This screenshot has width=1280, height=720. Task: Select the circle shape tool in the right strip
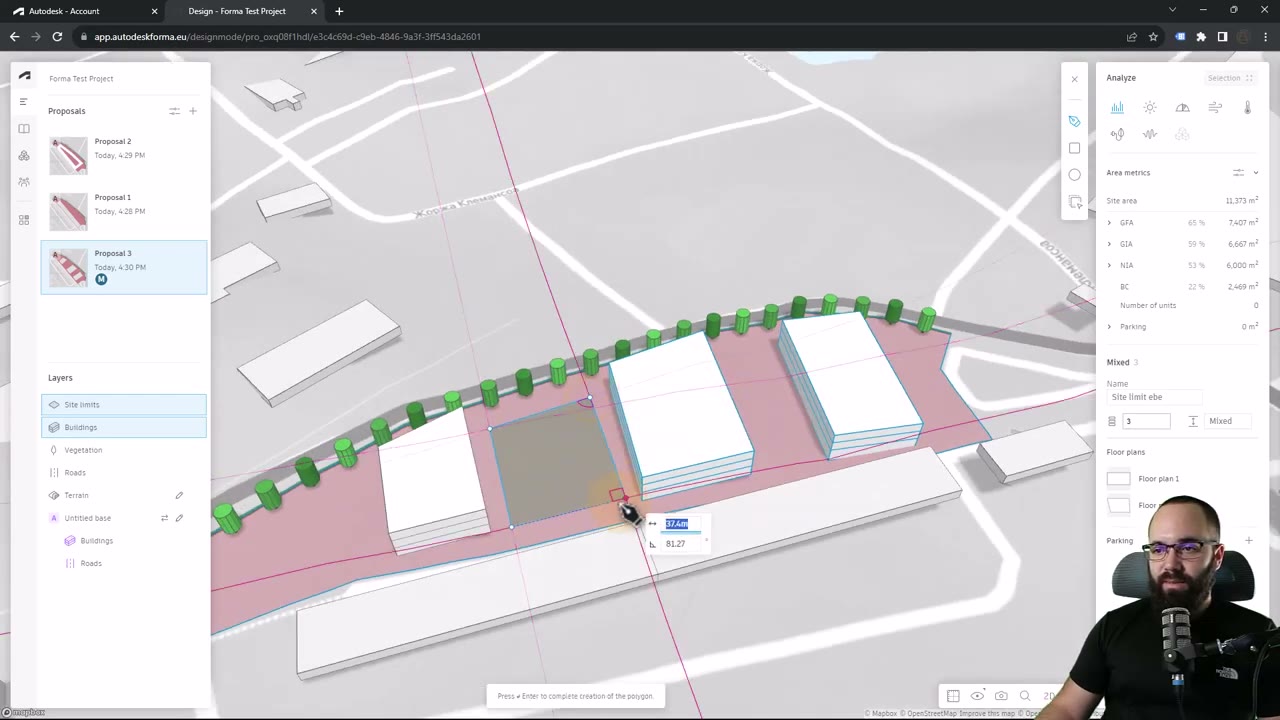point(1074,174)
